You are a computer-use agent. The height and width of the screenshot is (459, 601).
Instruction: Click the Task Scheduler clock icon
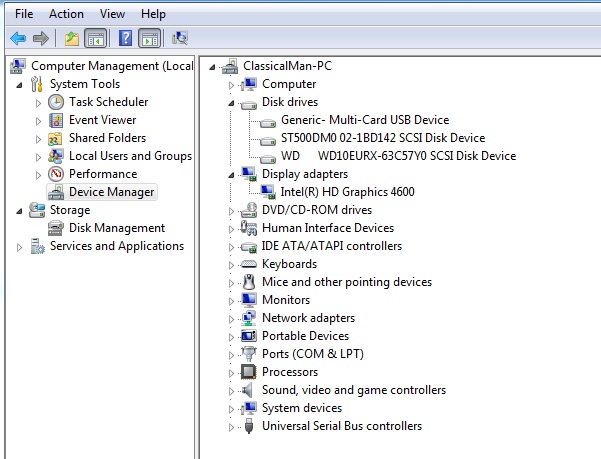pos(56,102)
